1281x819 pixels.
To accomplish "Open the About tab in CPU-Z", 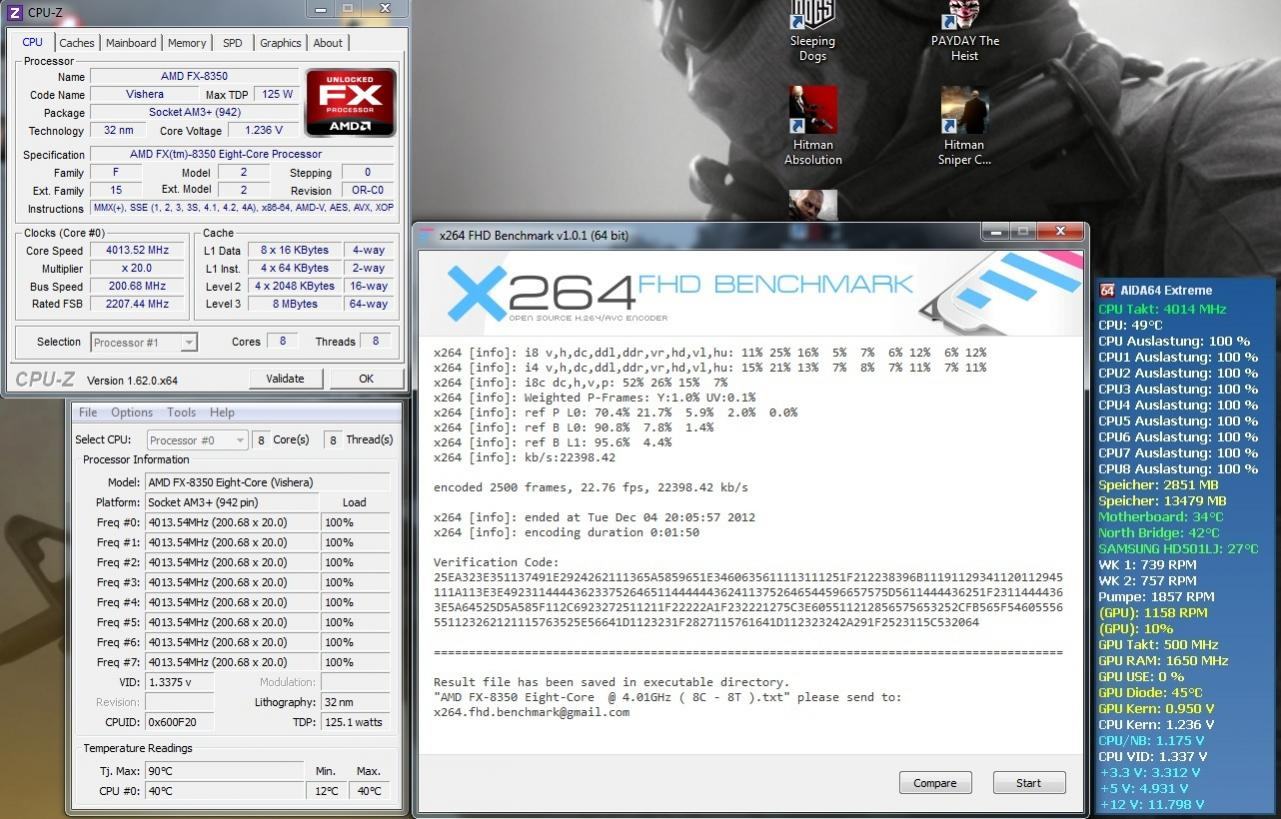I will (328, 43).
